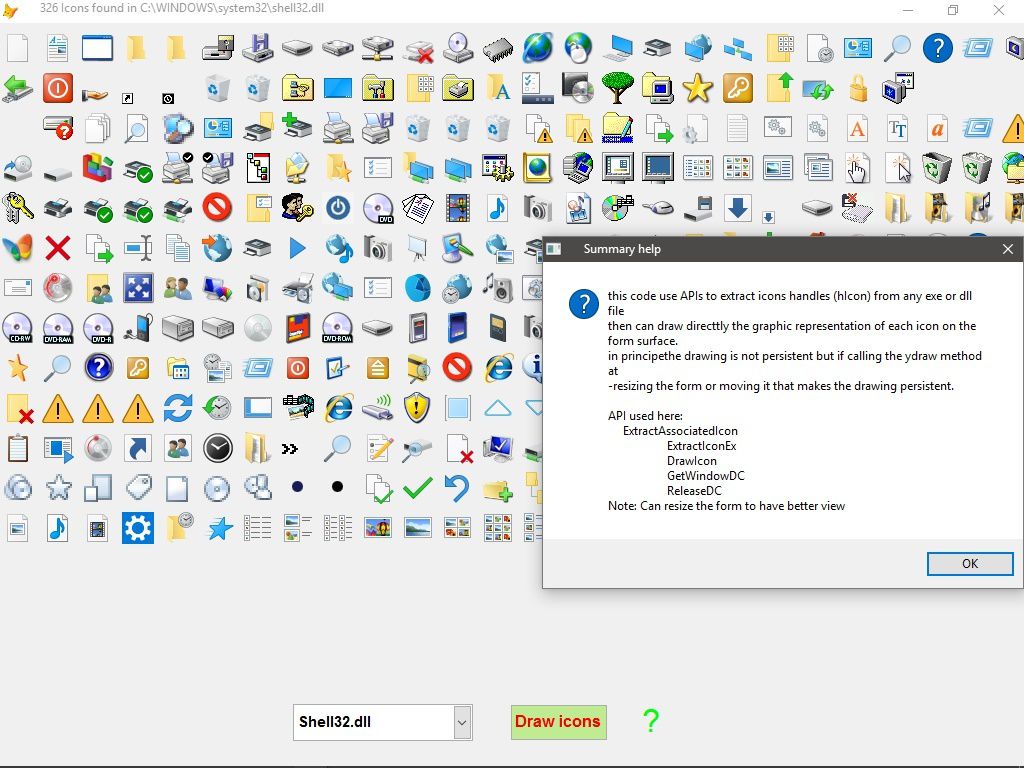Click the pie chart icon
Viewport: 1024px width, 768px height.
(x=417, y=288)
